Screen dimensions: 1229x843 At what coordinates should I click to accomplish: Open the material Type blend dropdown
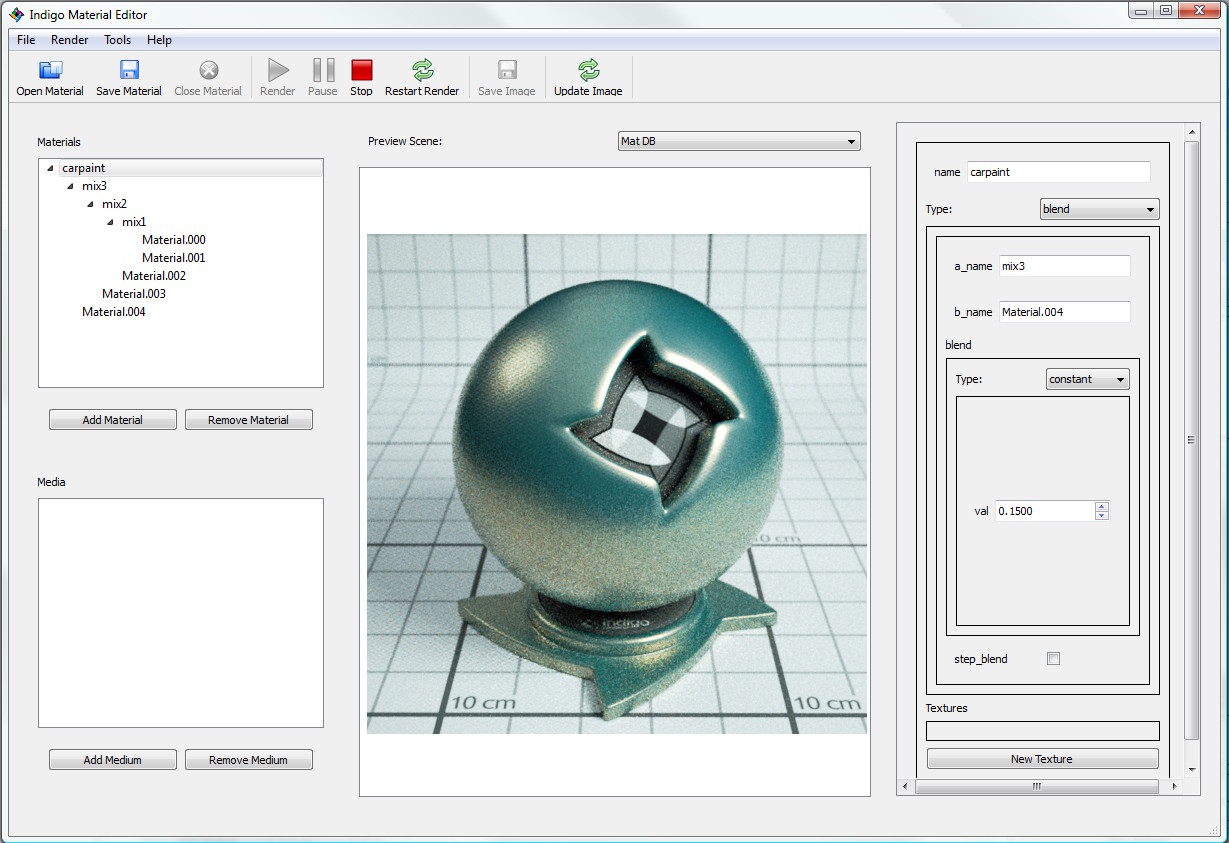coord(1099,209)
